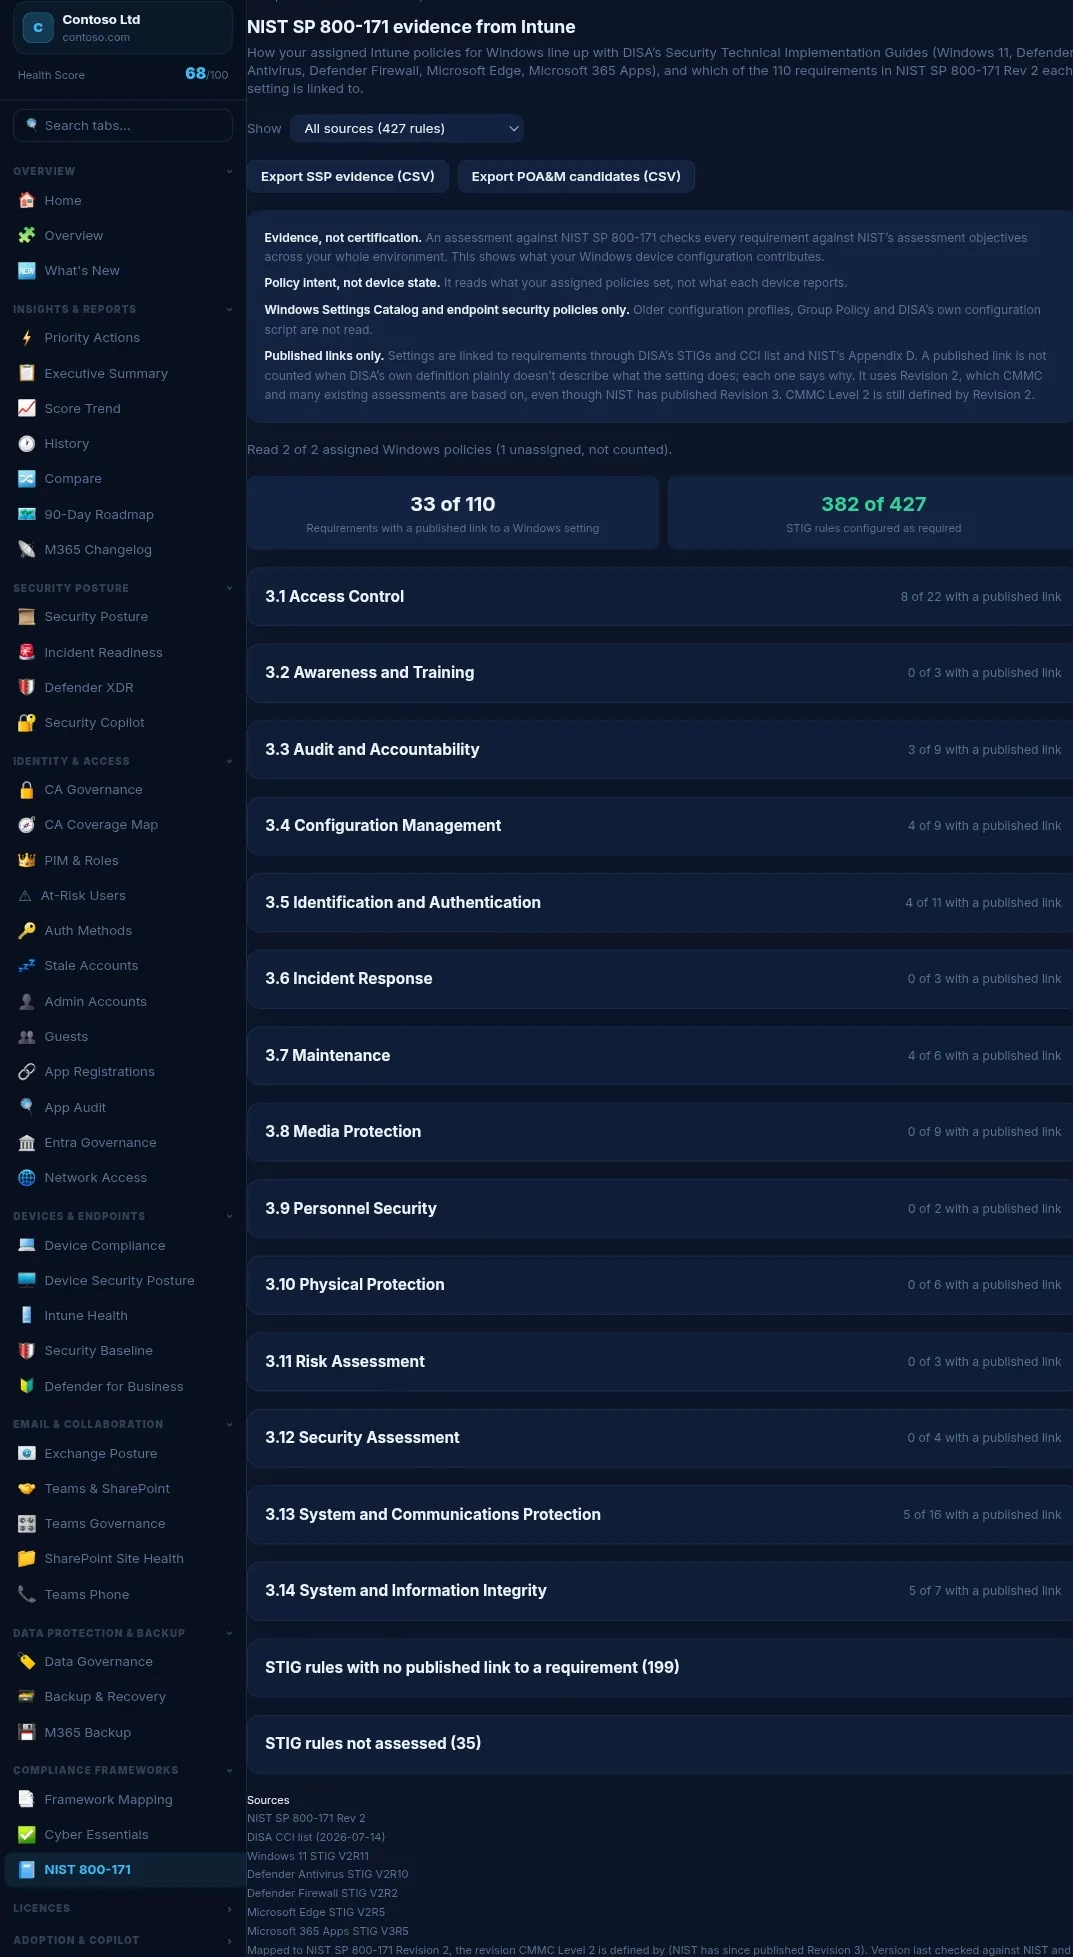Click the Home house icon
This screenshot has height=1957, width=1073.
(27, 201)
